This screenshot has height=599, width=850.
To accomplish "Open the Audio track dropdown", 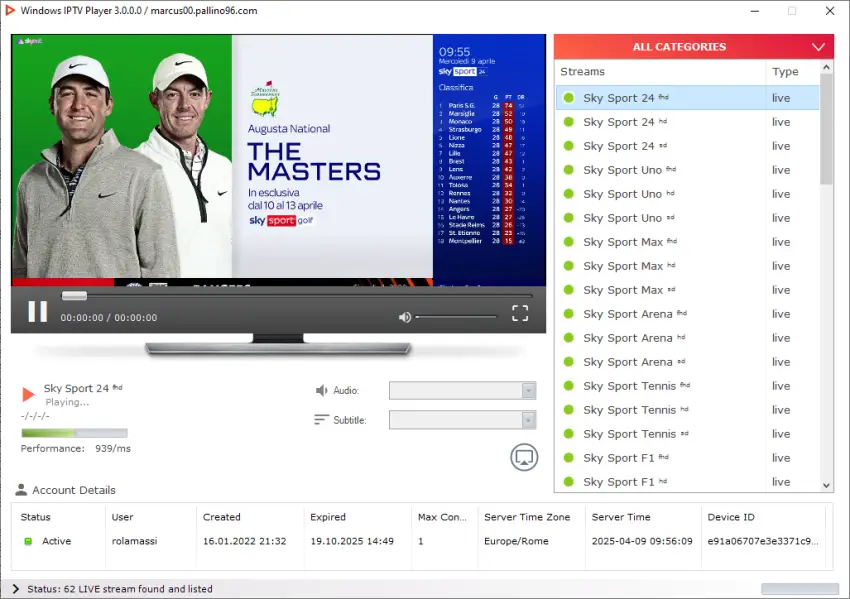I will 462,390.
